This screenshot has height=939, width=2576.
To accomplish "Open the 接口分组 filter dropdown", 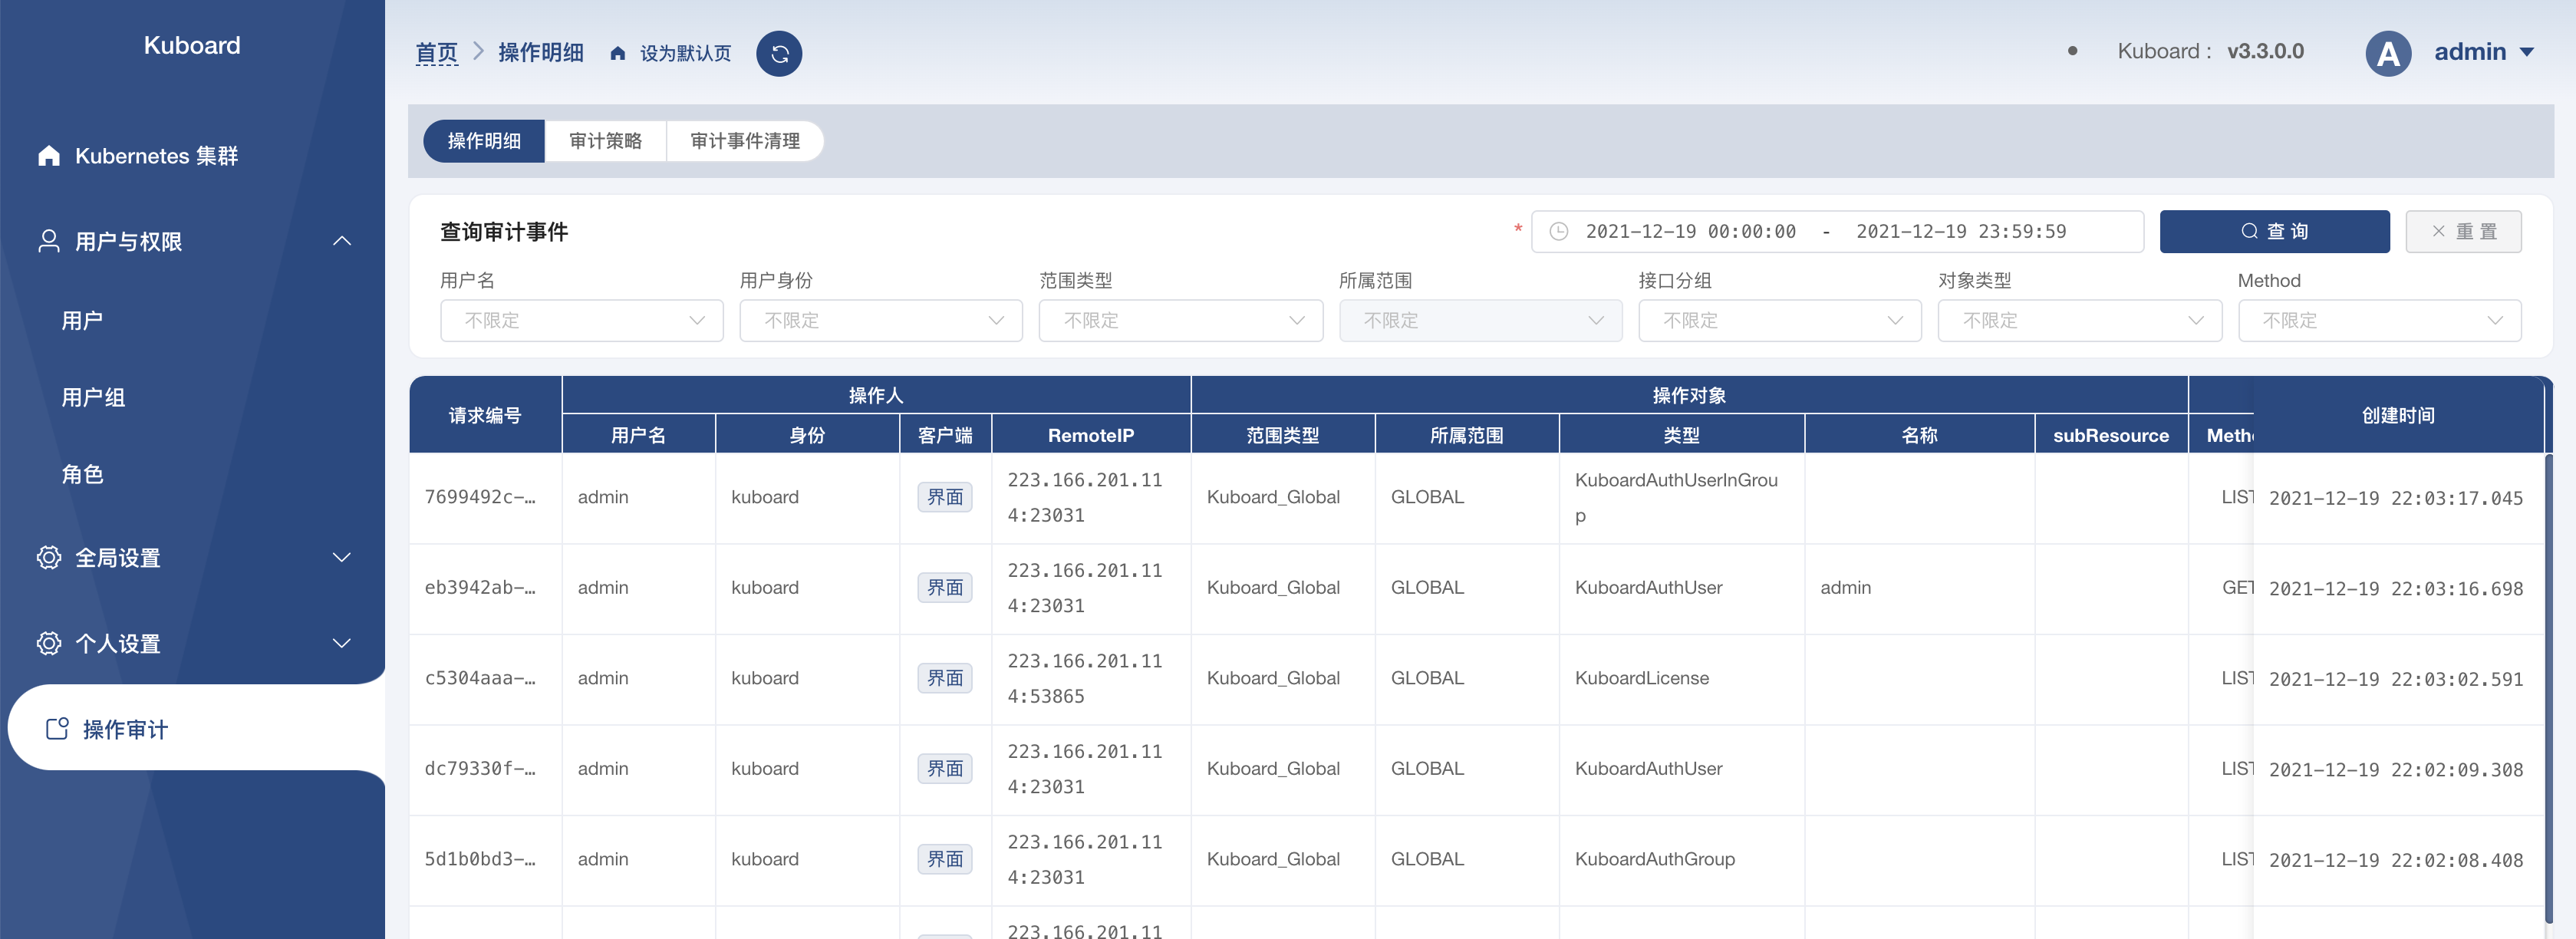I will [1779, 320].
